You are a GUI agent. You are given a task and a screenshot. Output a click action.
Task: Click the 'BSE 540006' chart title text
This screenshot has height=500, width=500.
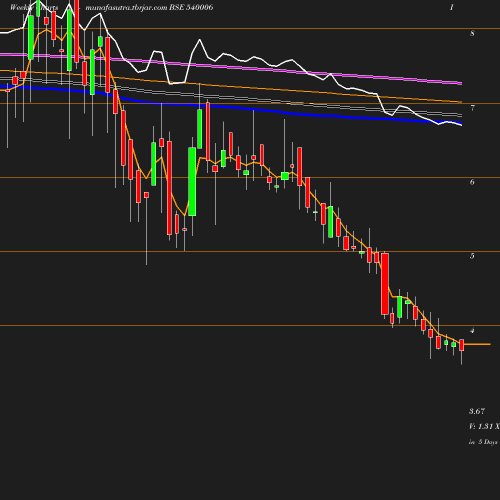click(191, 7)
